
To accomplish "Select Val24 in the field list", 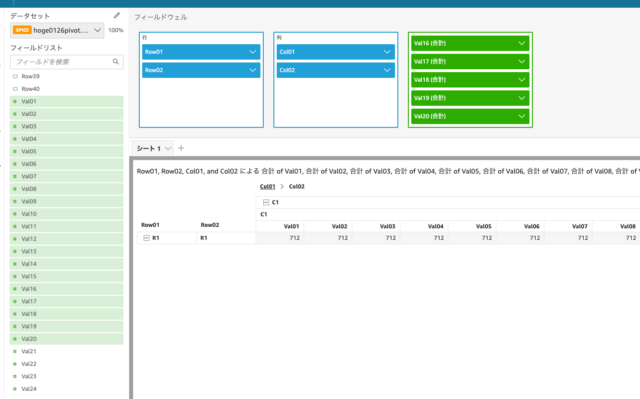I will click(x=67, y=389).
